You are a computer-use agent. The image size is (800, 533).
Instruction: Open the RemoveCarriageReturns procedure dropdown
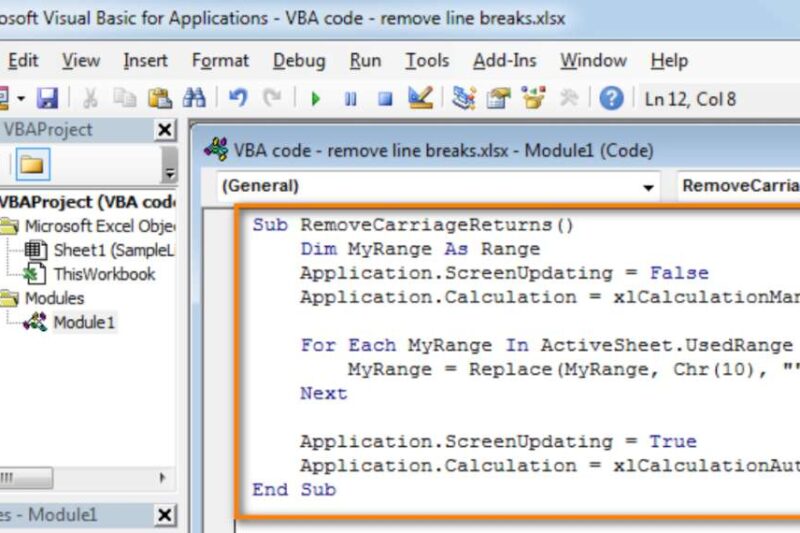click(739, 186)
